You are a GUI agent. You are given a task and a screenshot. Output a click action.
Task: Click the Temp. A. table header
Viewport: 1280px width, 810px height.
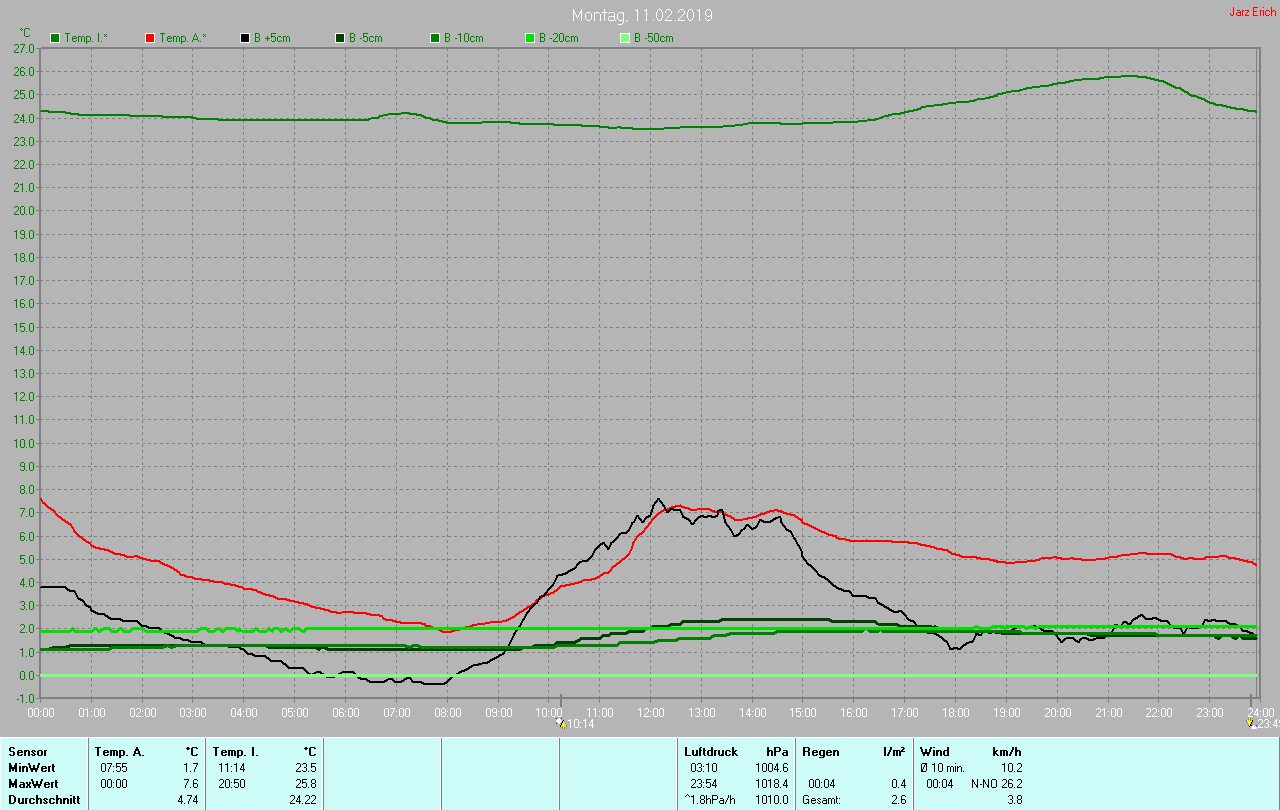119,752
